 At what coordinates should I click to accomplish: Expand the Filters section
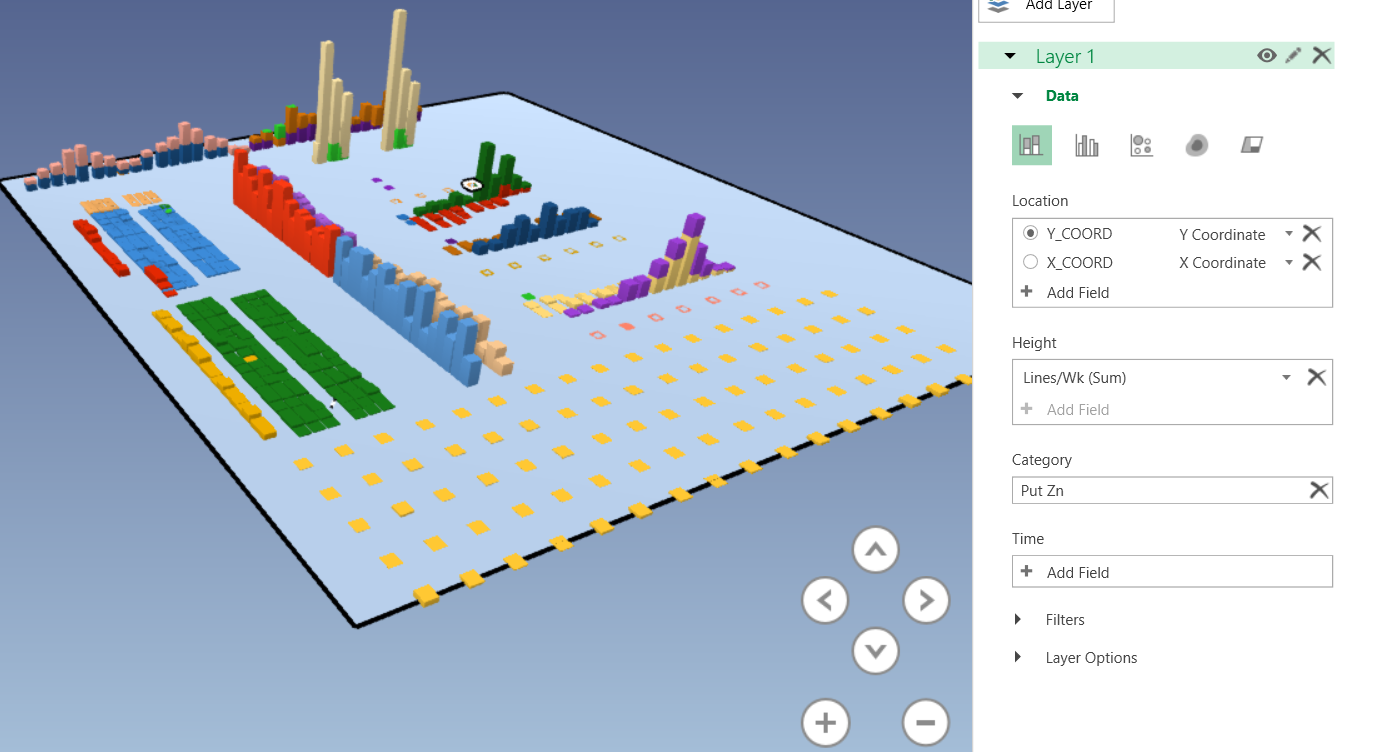(1018, 620)
